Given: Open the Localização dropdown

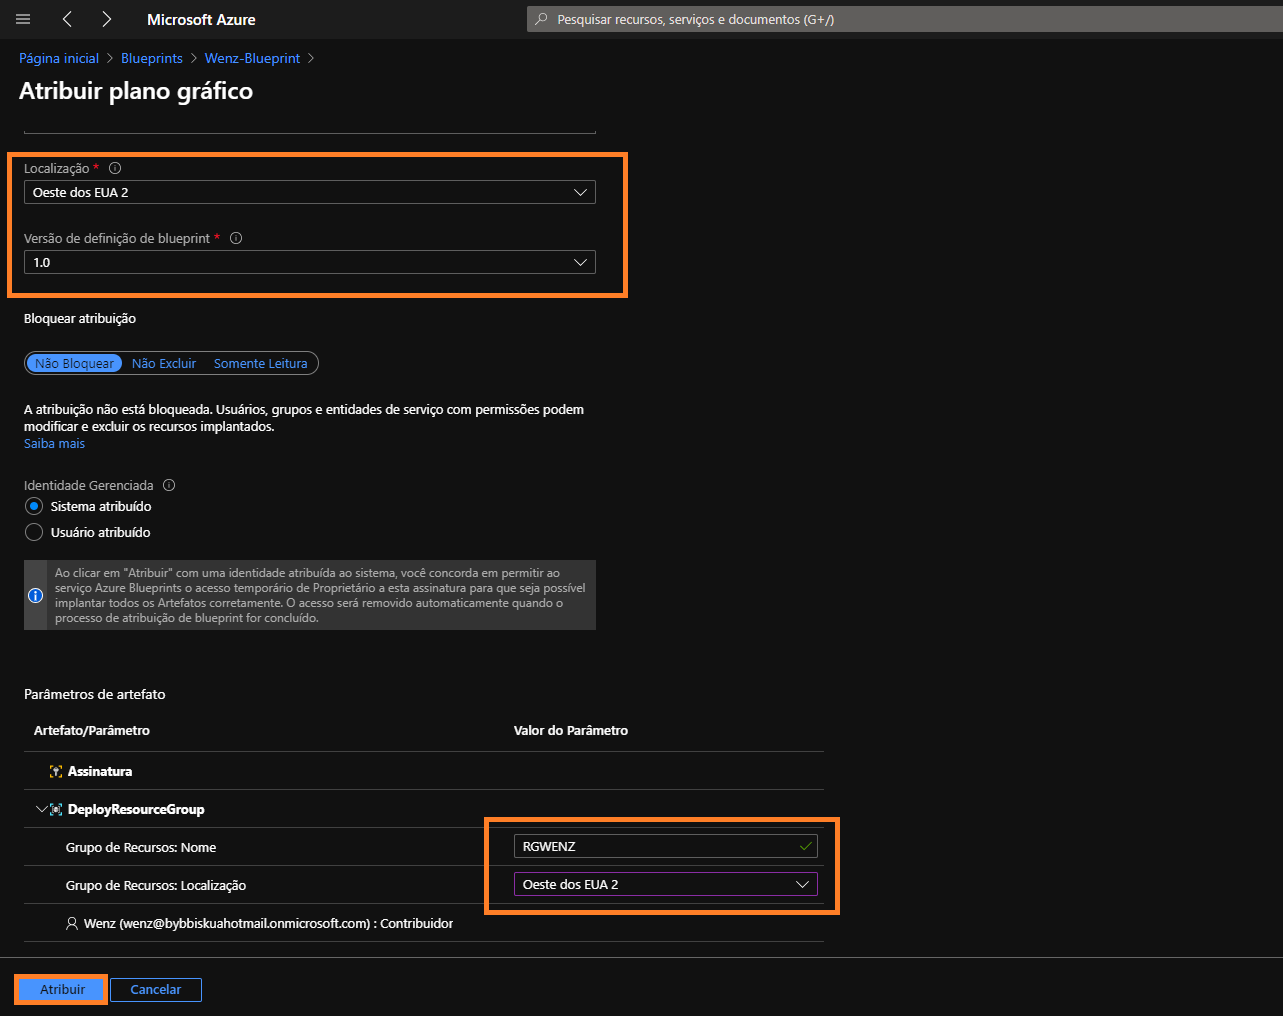Looking at the screenshot, I should (x=310, y=192).
